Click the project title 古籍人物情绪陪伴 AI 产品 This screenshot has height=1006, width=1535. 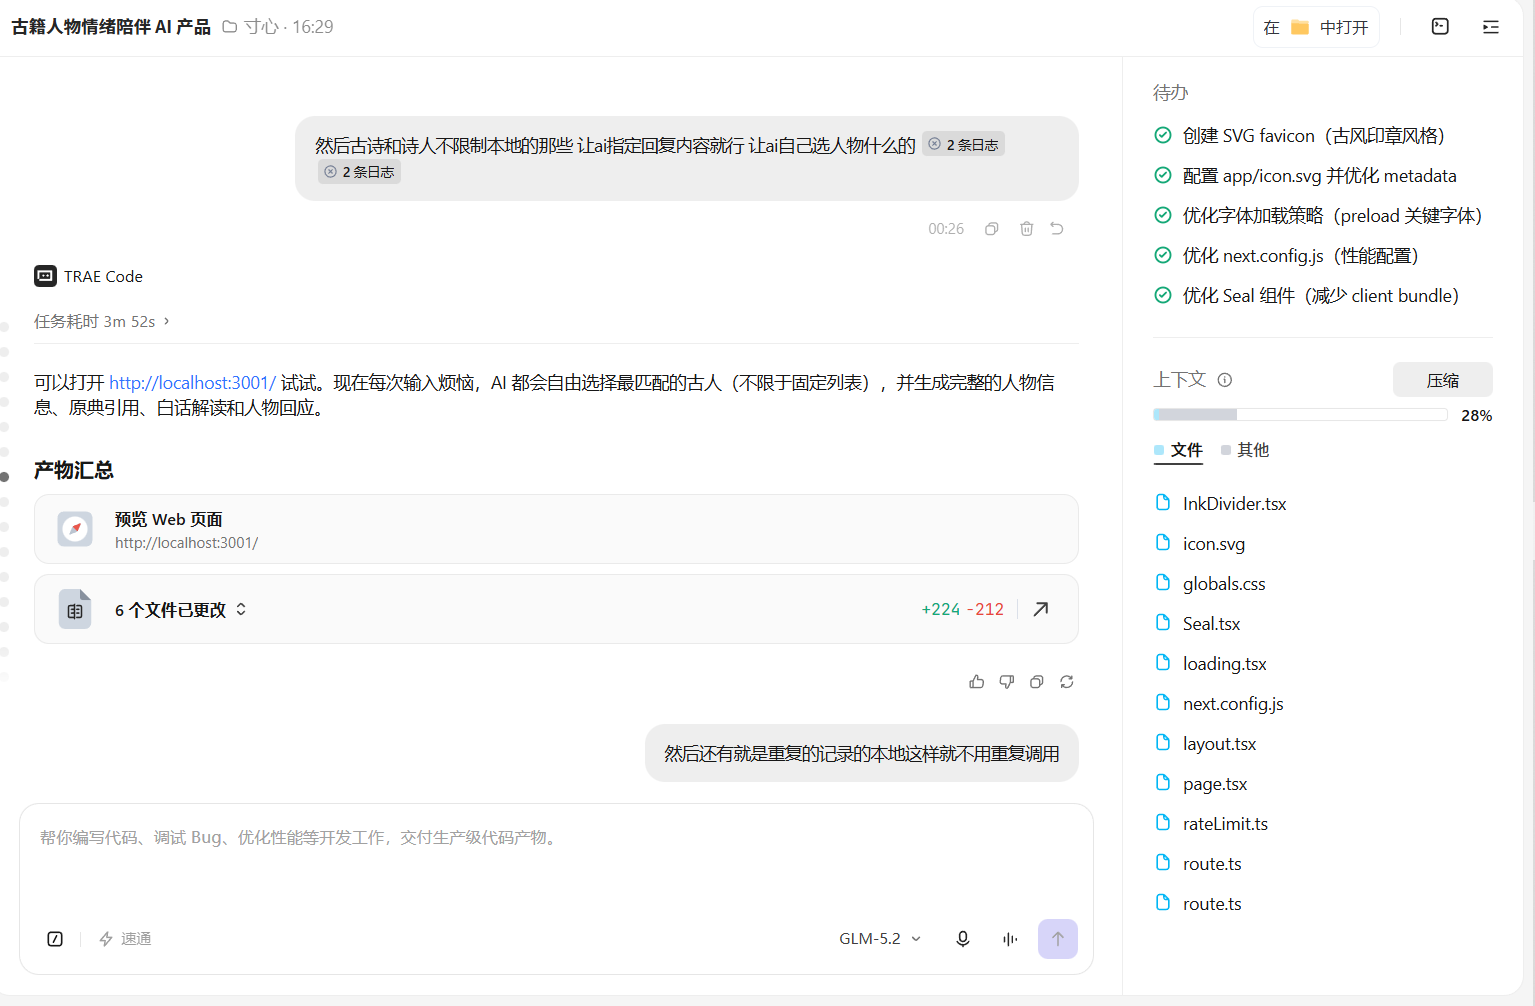(111, 27)
